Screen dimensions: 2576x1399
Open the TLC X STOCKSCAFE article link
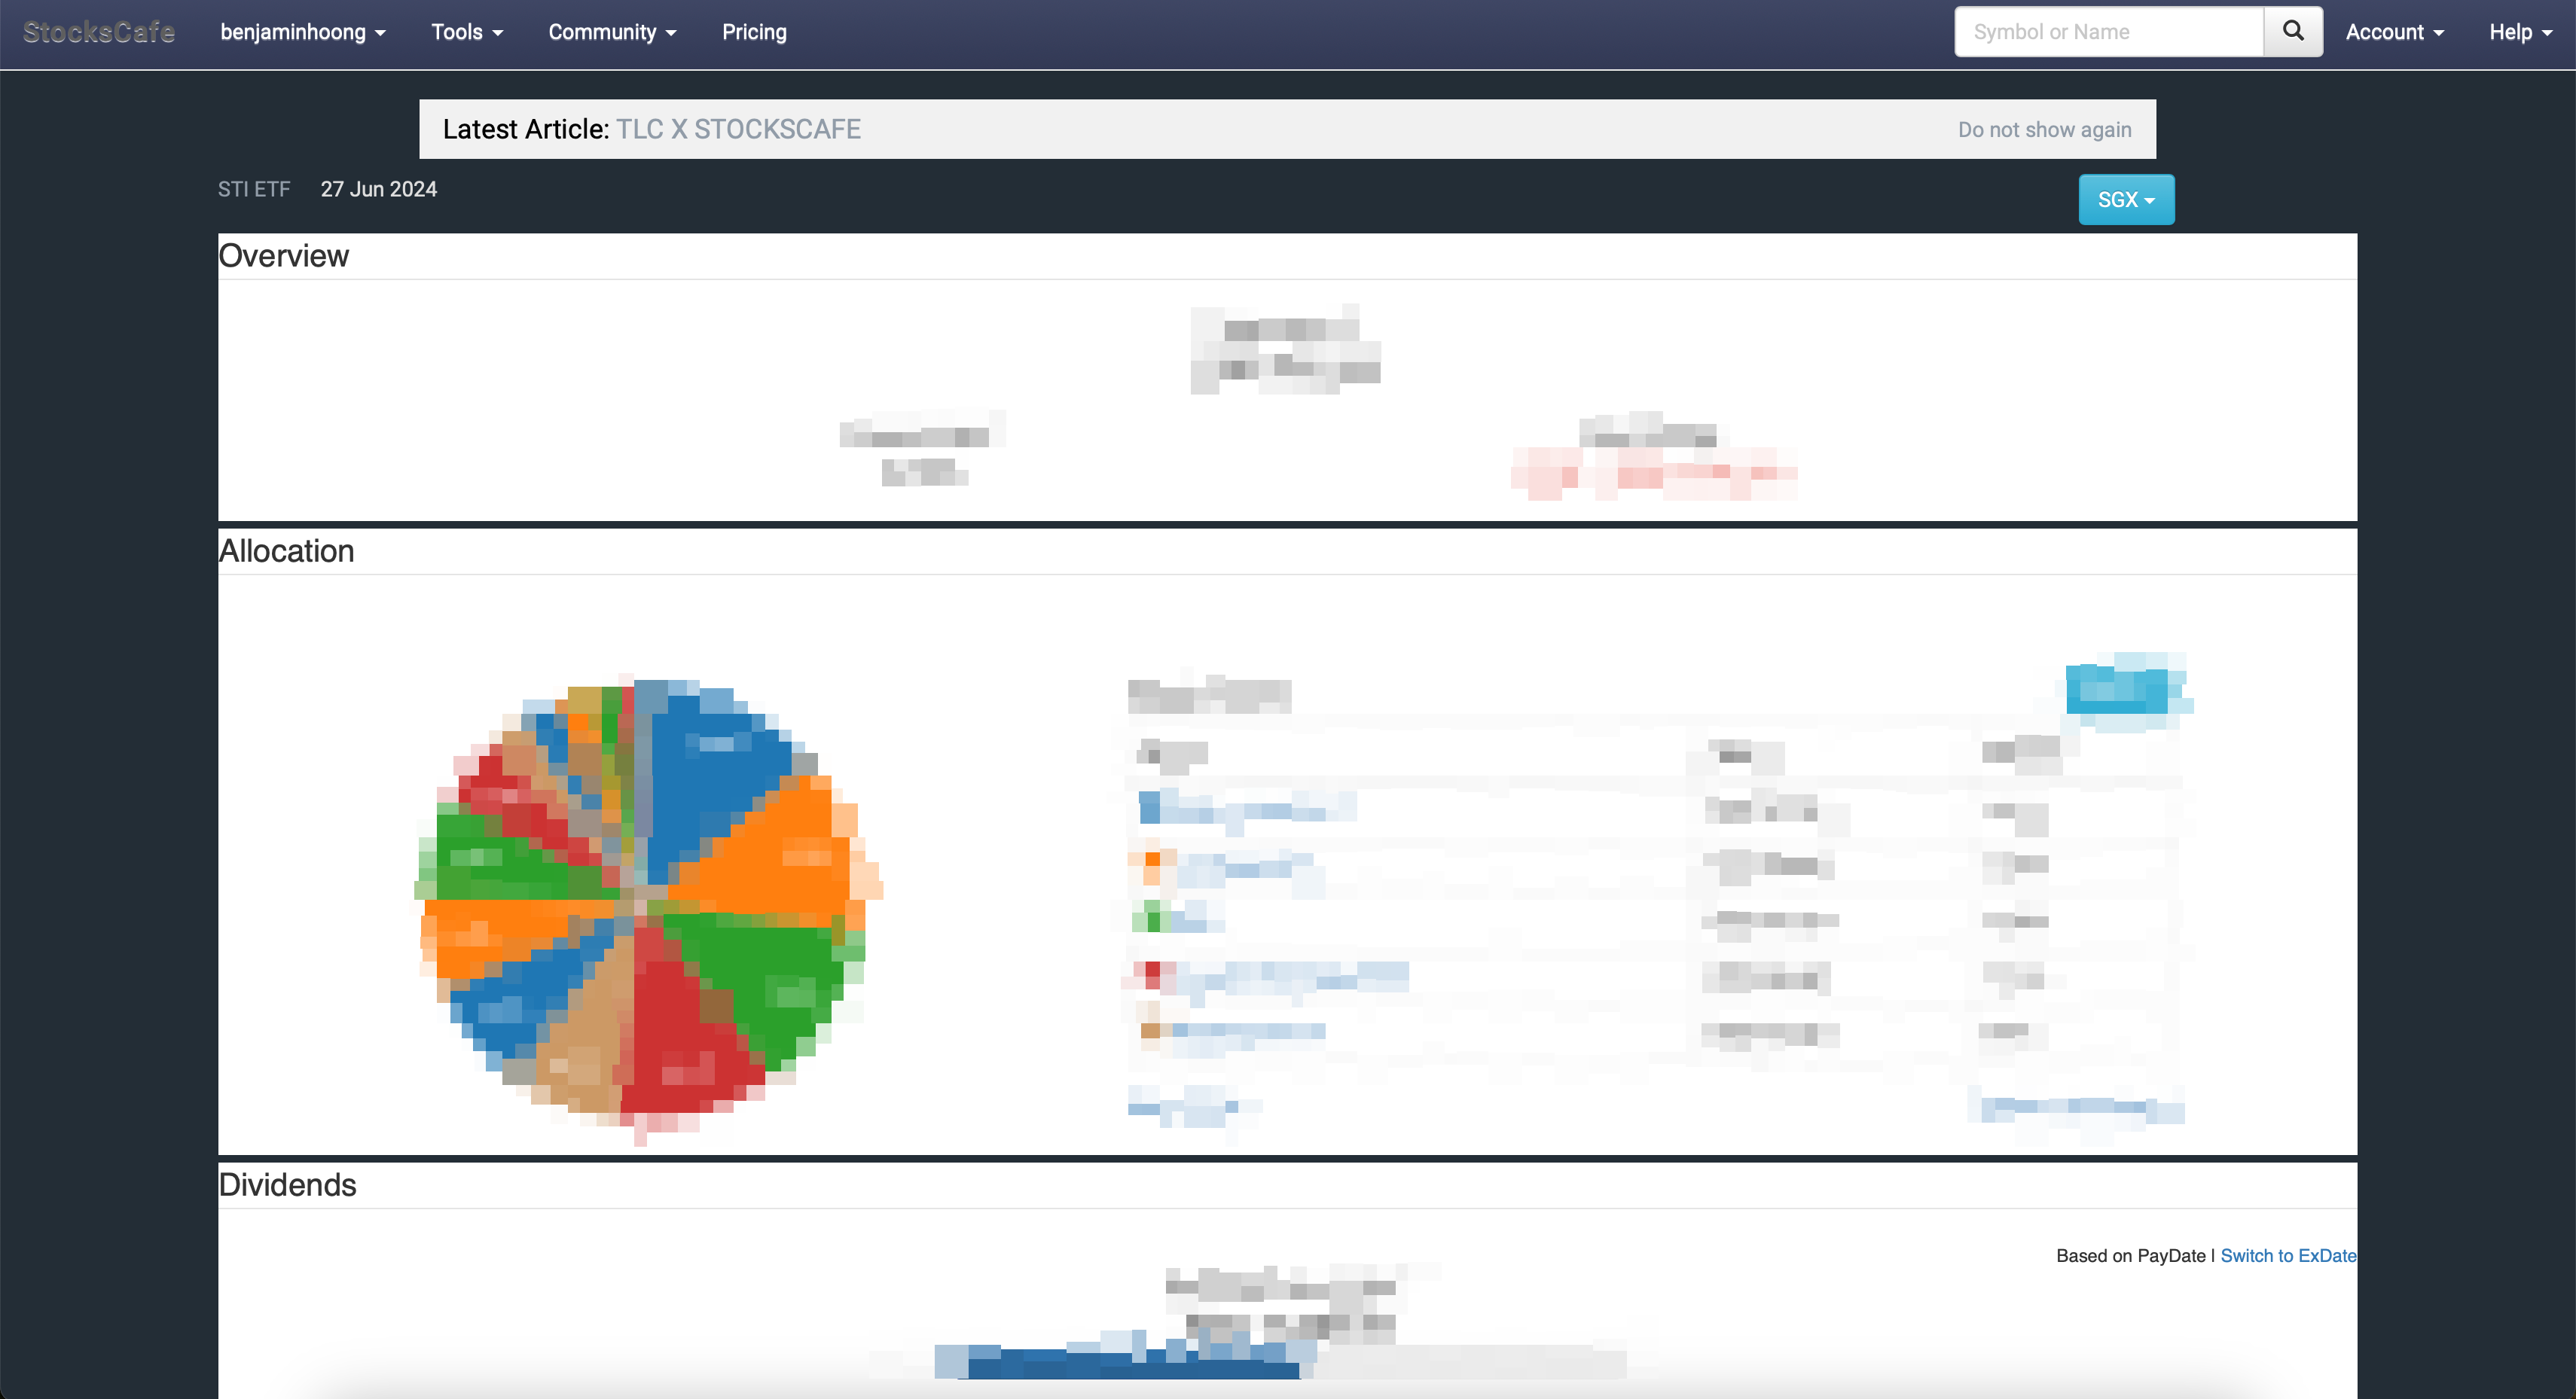(x=737, y=129)
